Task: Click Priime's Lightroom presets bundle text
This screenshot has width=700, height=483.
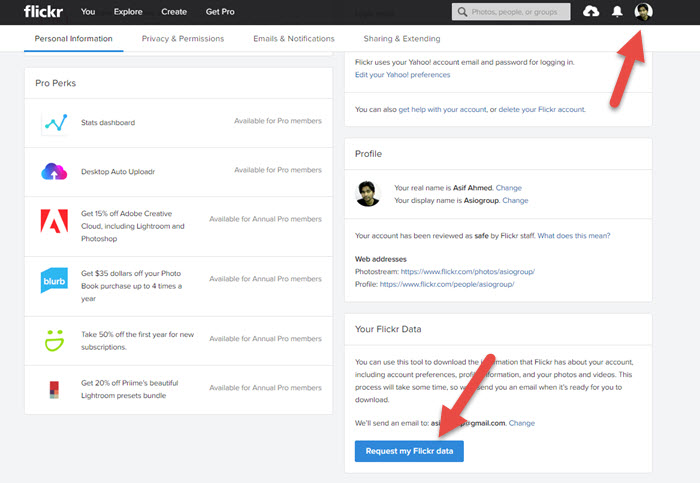Action: click(129, 389)
